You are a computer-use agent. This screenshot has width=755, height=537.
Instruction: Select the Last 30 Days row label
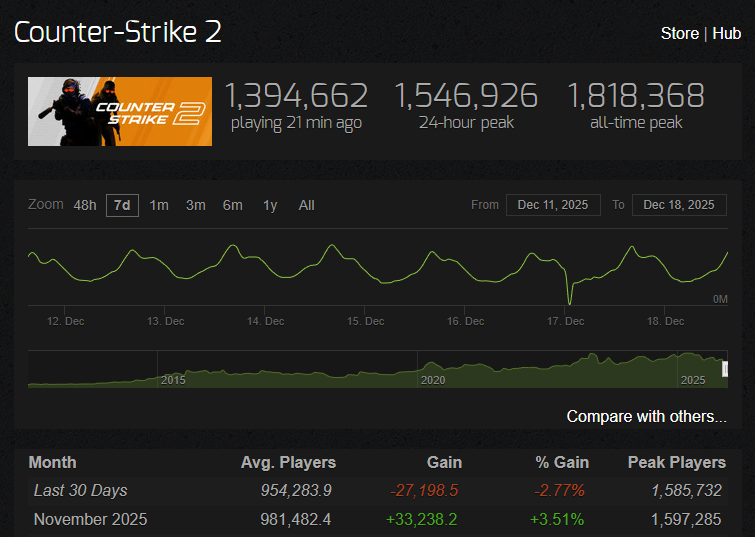click(x=80, y=491)
